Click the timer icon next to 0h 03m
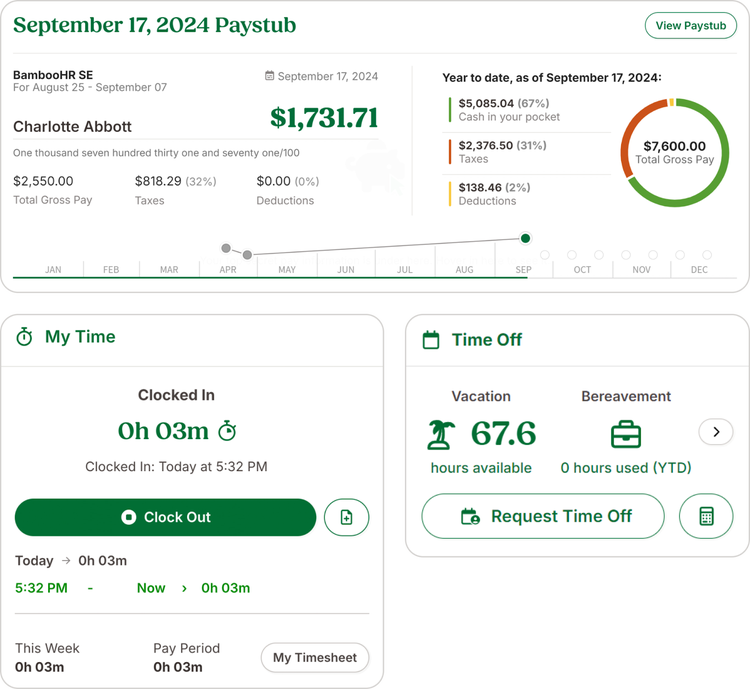 pyautogui.click(x=228, y=431)
